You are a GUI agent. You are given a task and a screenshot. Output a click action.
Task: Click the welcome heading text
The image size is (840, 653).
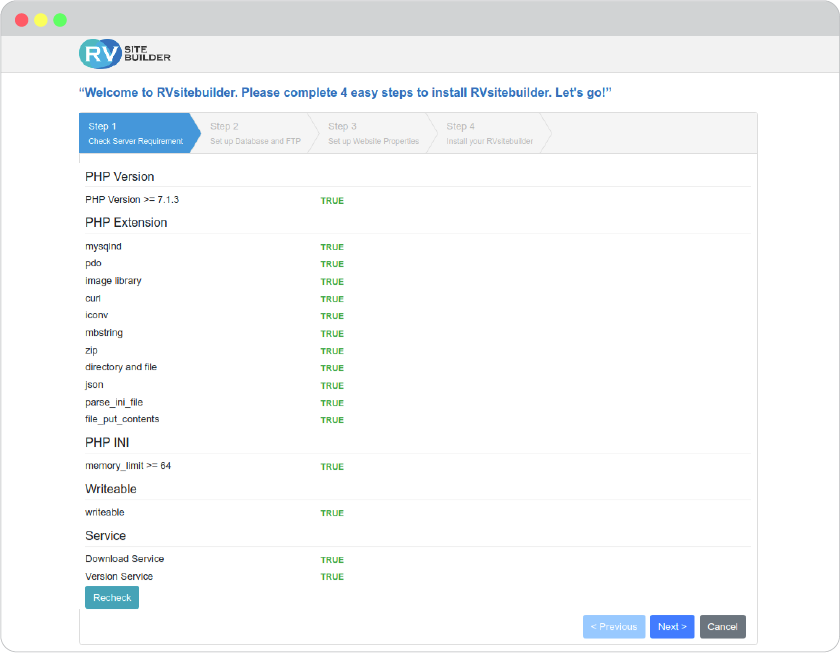[346, 93]
